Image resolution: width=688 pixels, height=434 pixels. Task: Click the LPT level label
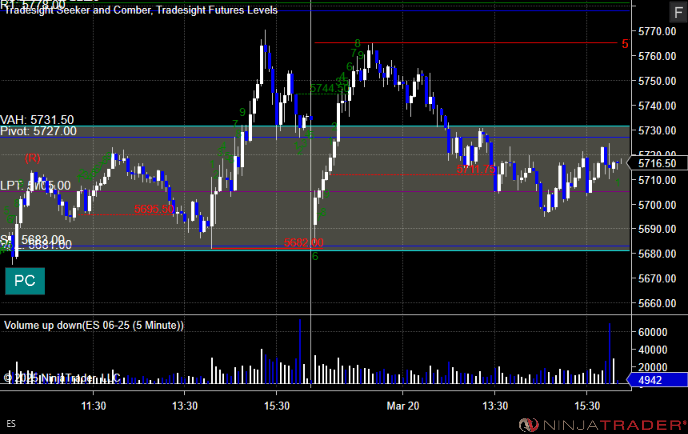(x=35, y=186)
